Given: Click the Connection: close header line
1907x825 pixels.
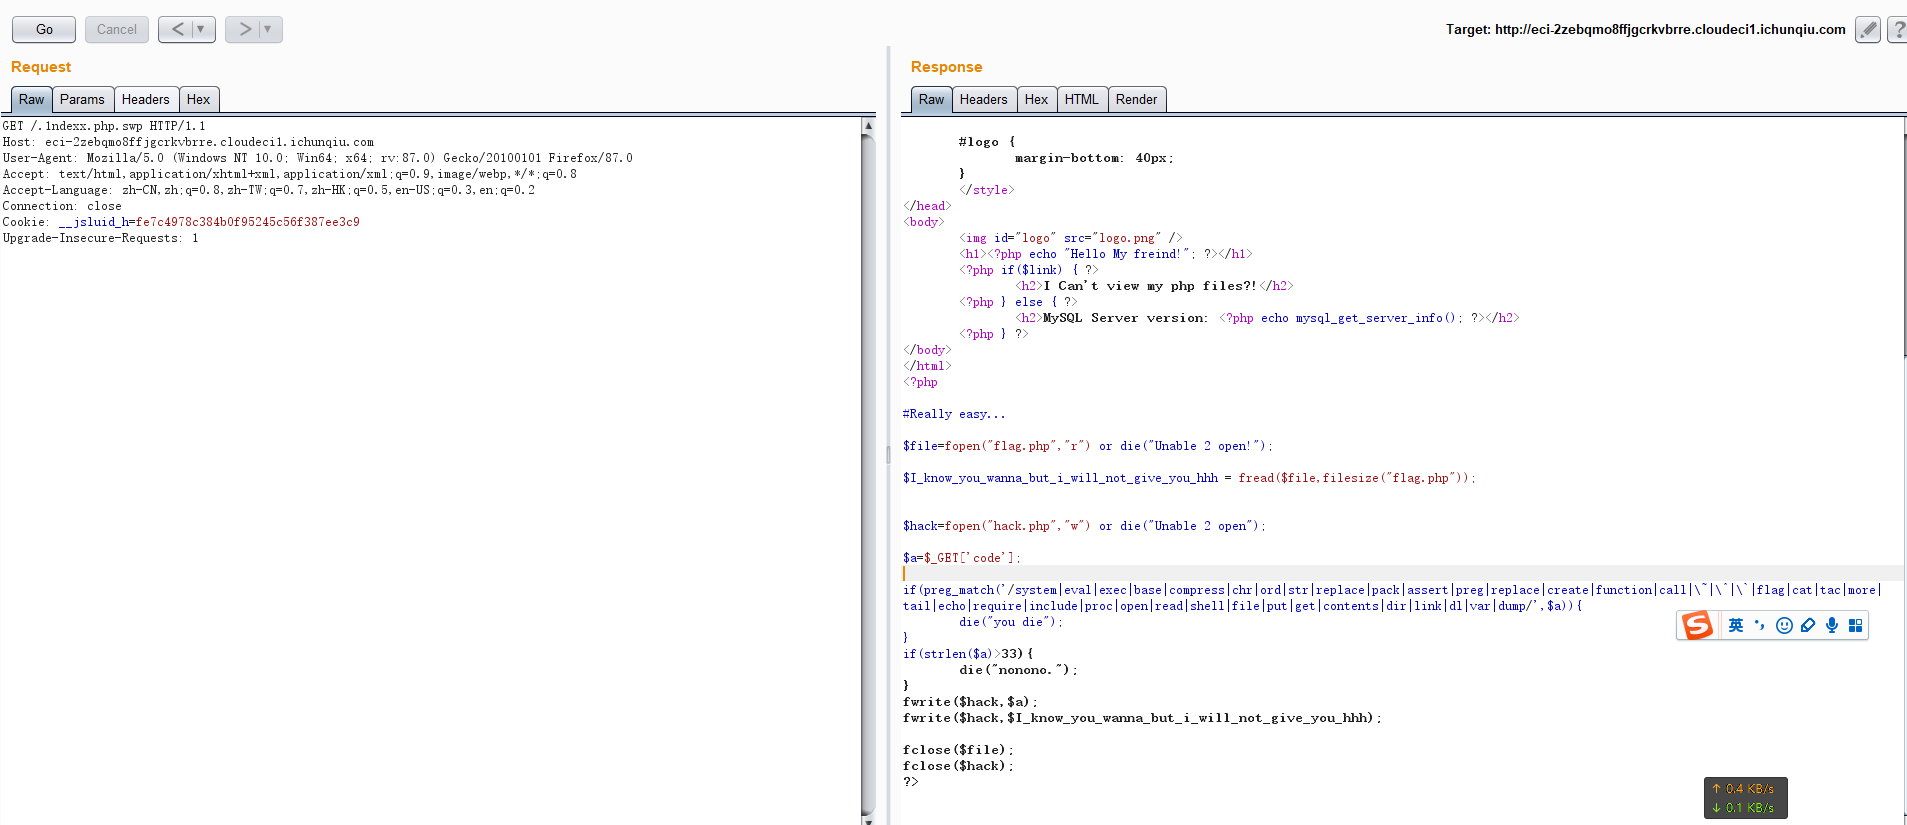Looking at the screenshot, I should (x=62, y=206).
